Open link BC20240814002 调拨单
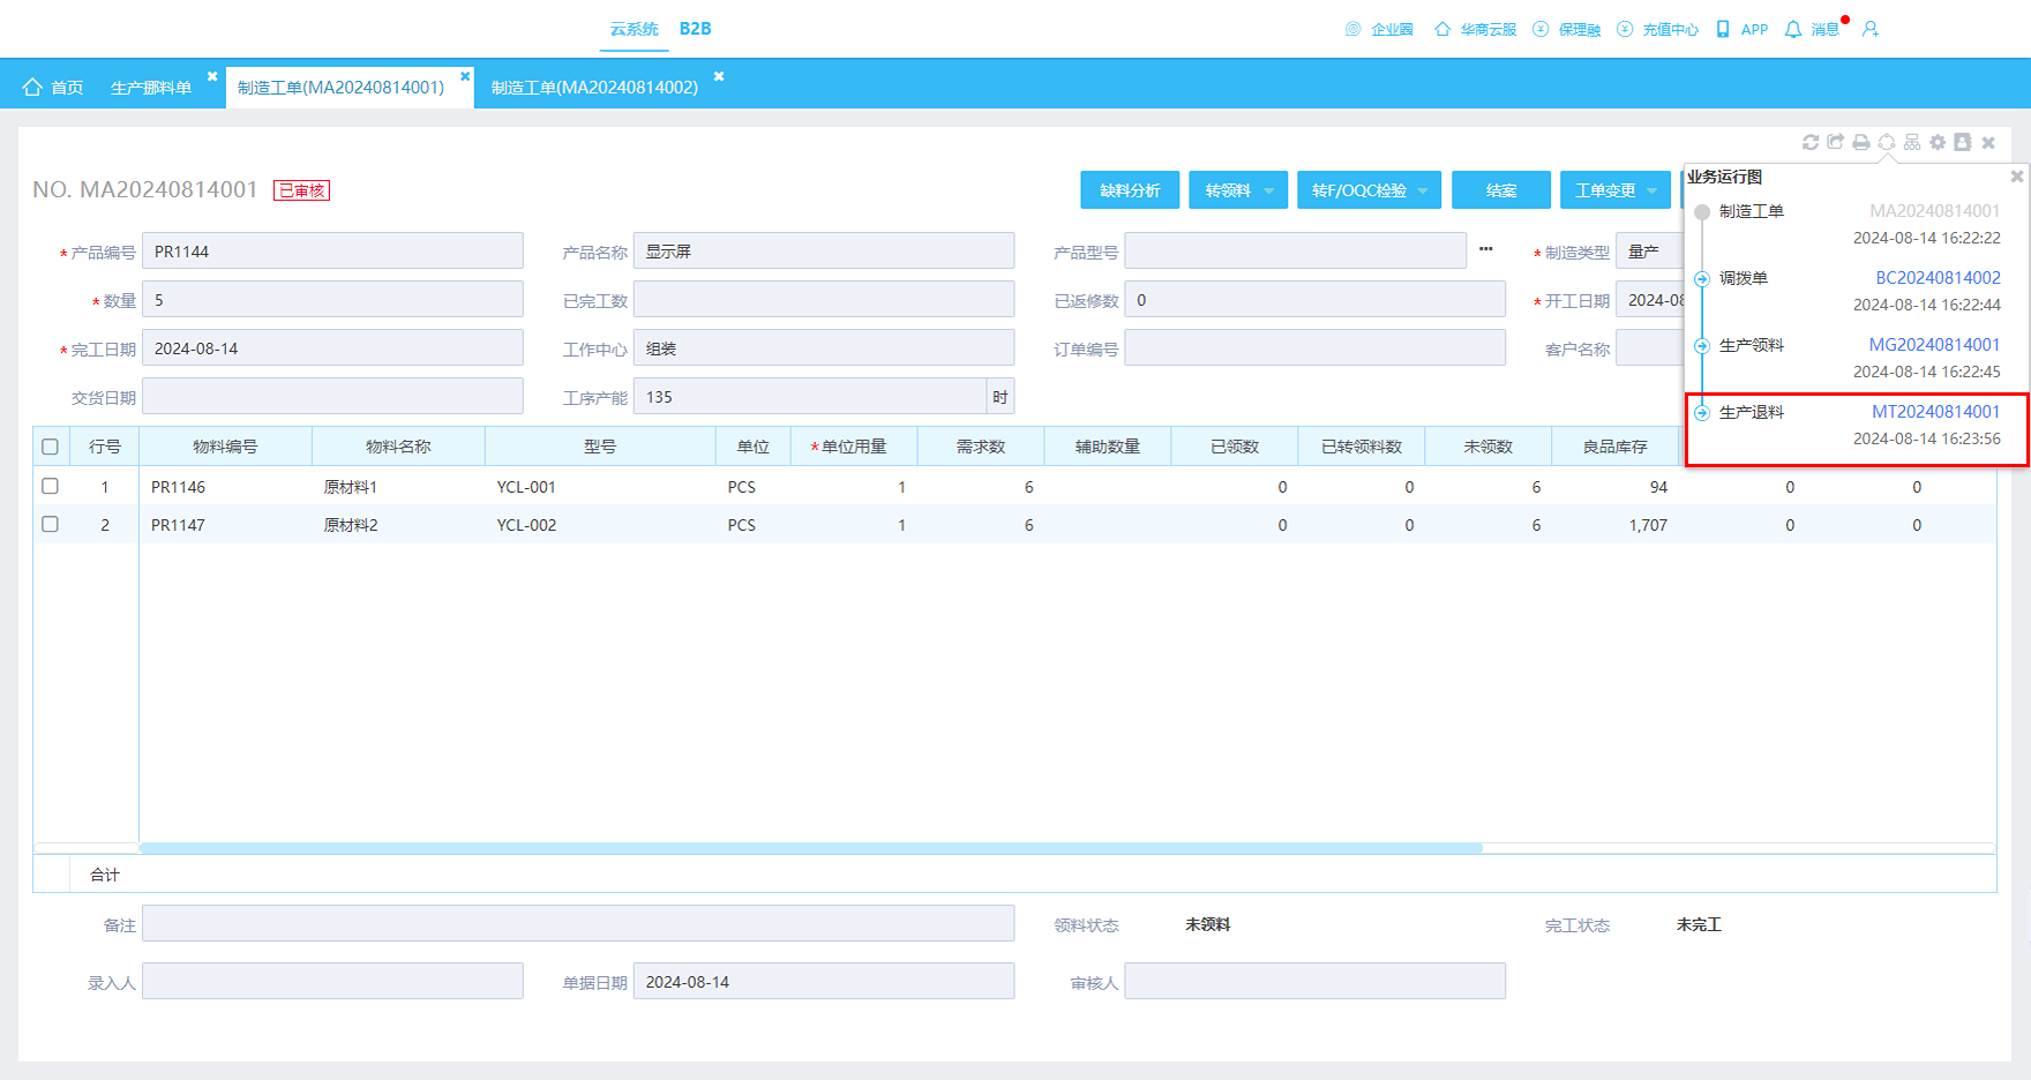The height and width of the screenshot is (1080, 2031). tap(1938, 277)
